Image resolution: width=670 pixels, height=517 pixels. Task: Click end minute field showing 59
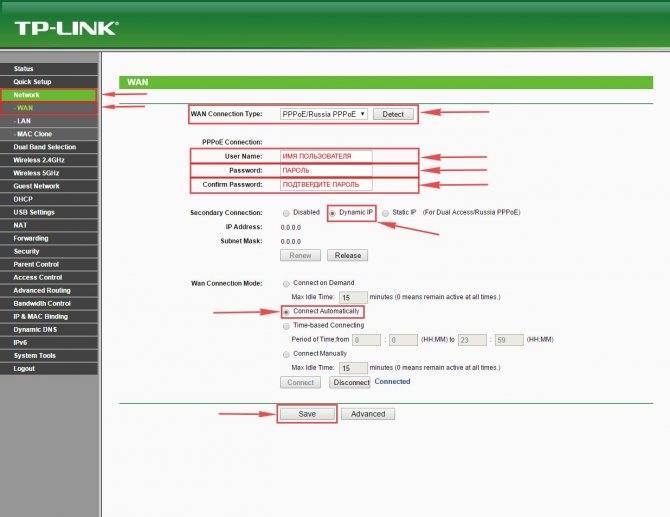pos(509,340)
